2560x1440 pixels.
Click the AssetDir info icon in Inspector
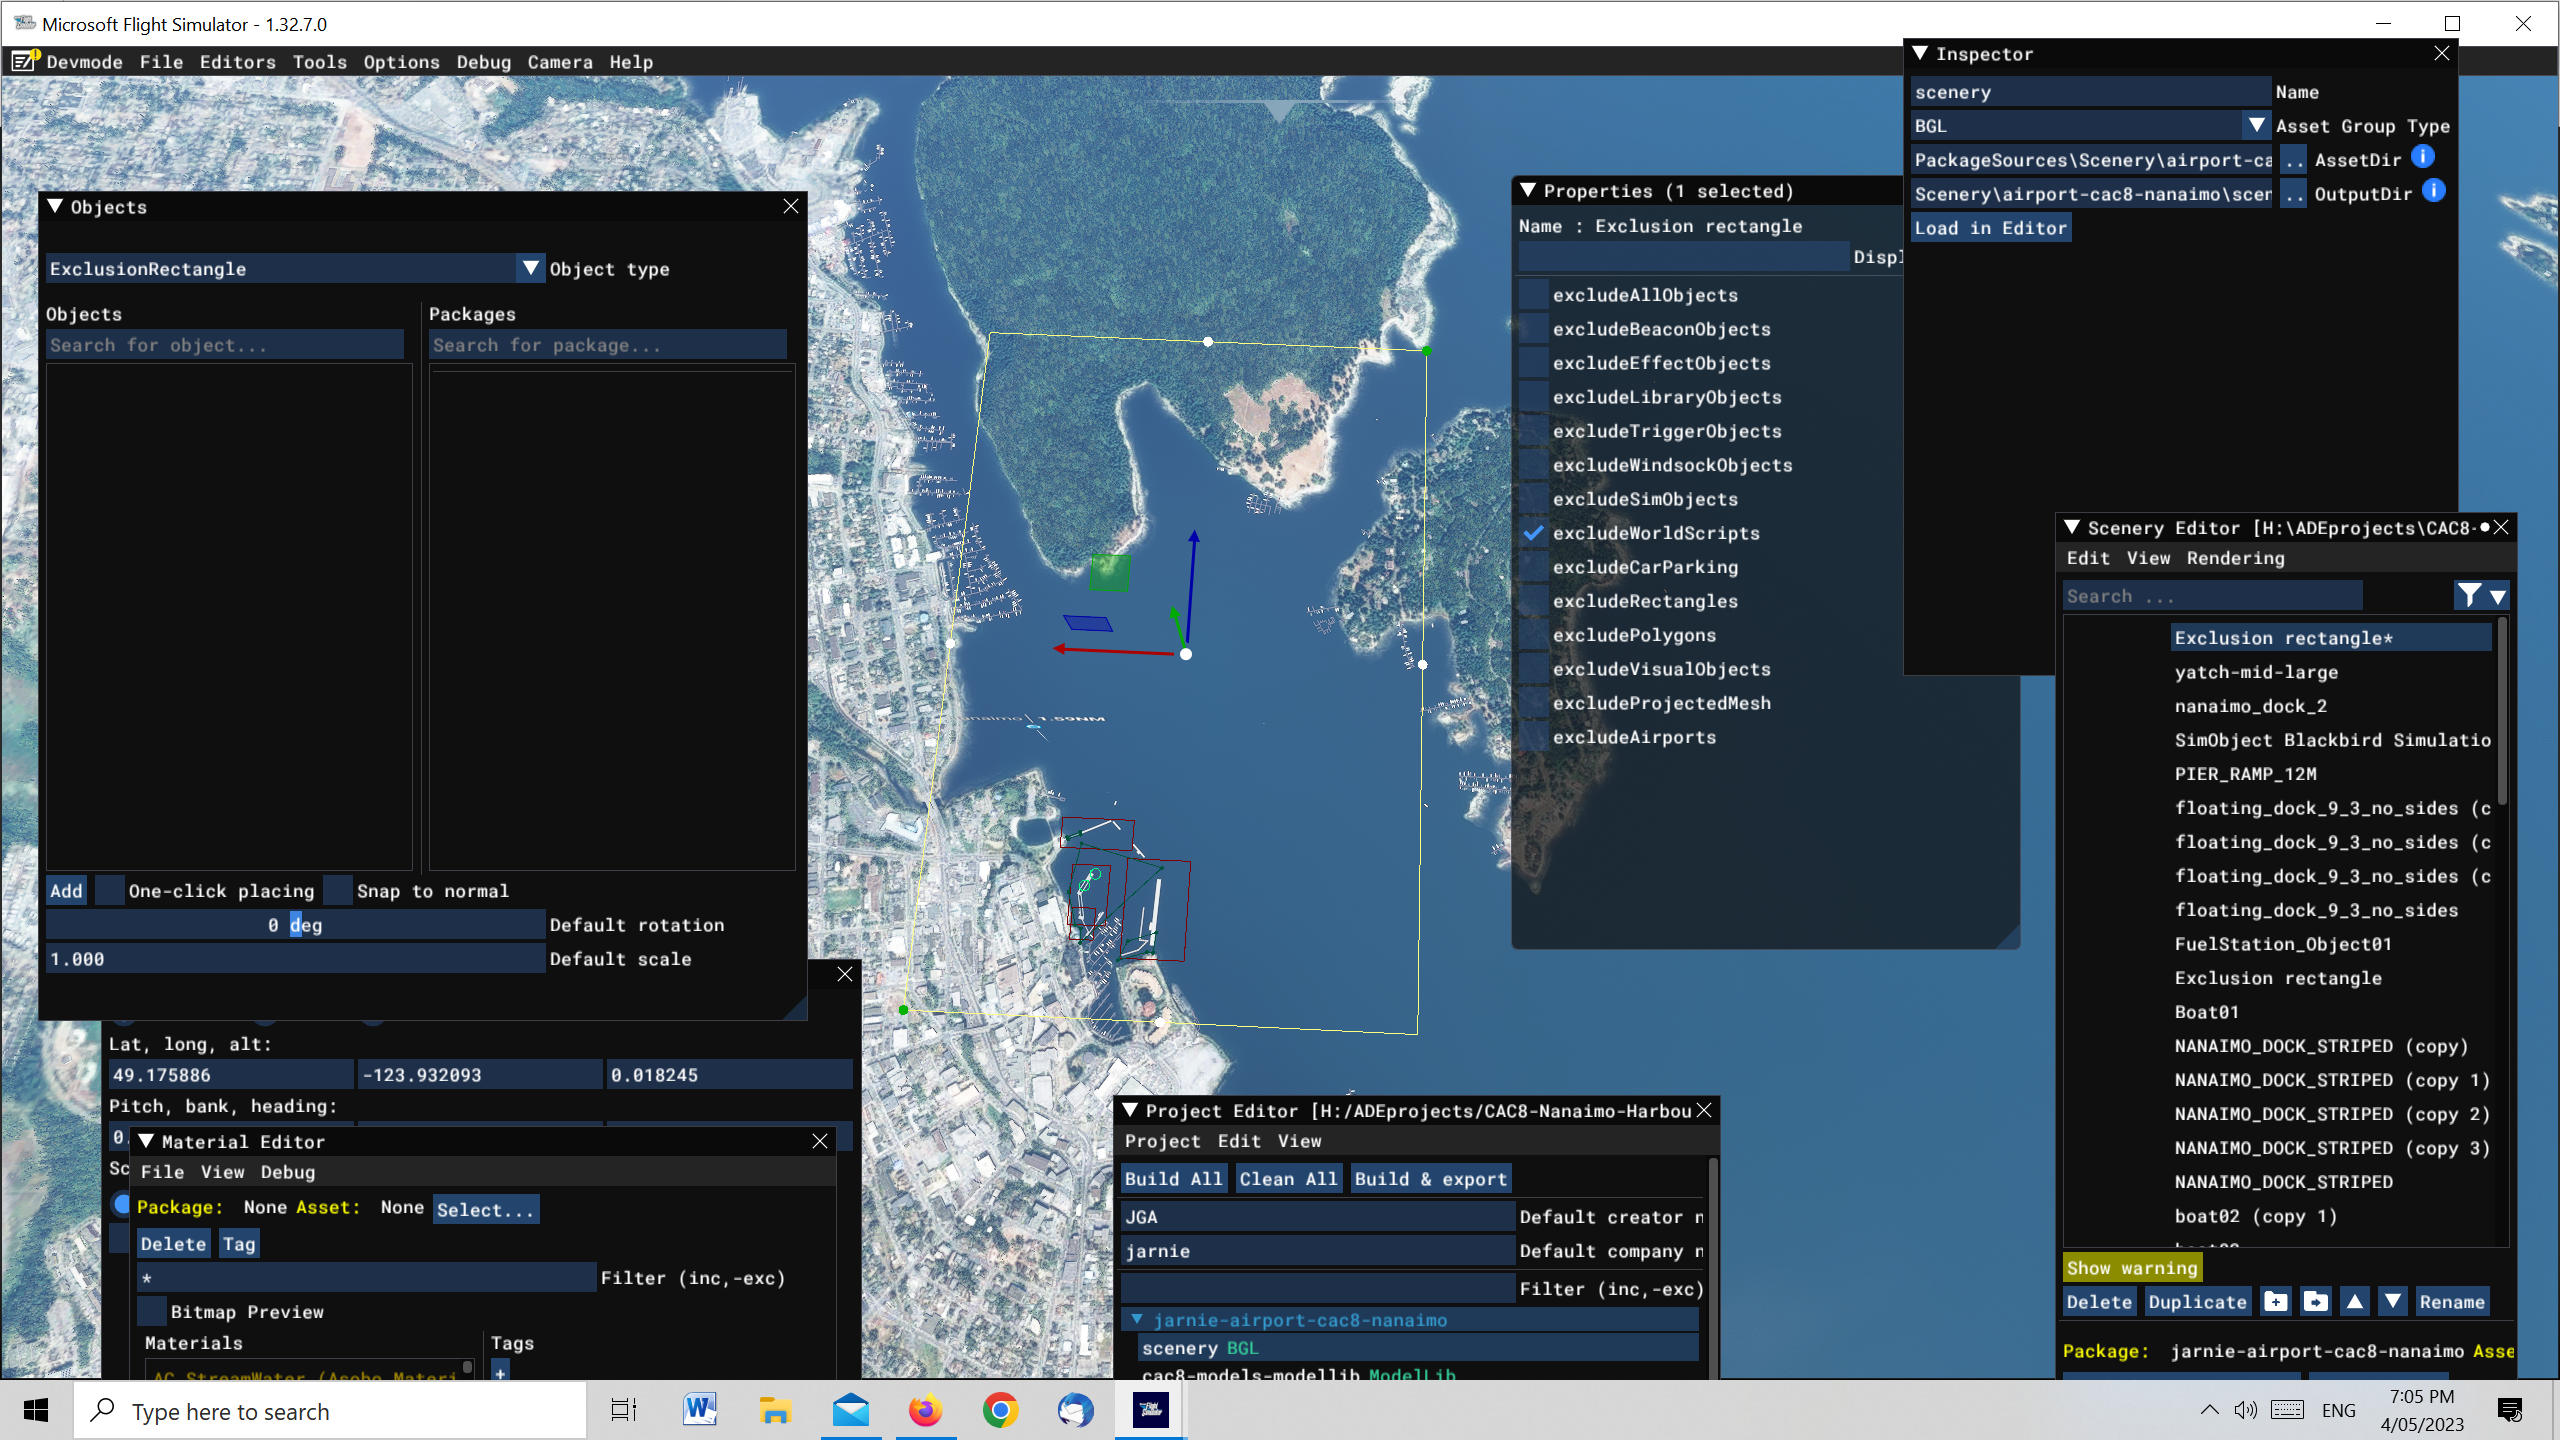tap(2423, 157)
